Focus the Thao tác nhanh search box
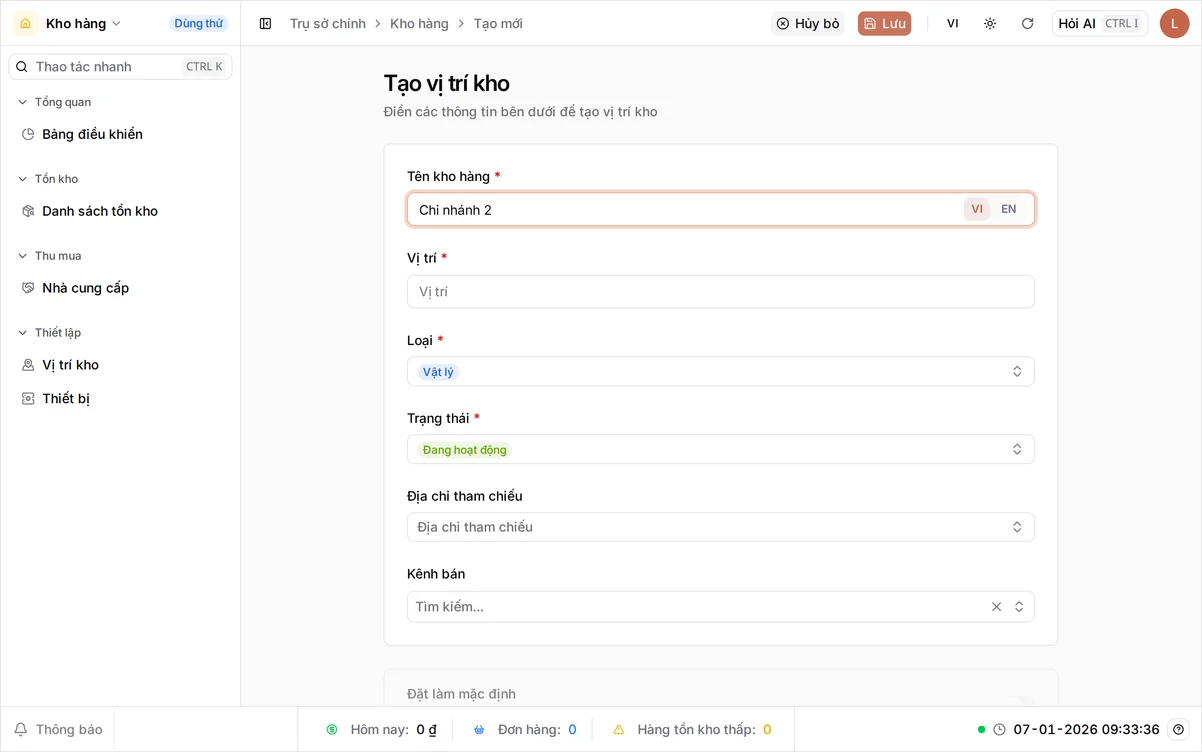 click(x=121, y=66)
